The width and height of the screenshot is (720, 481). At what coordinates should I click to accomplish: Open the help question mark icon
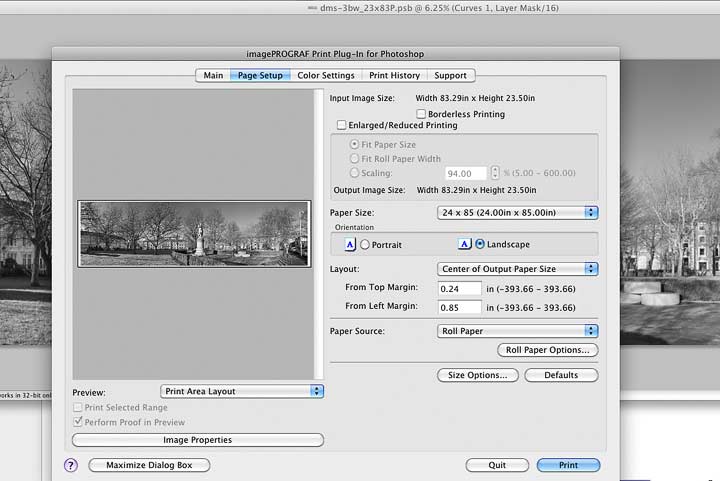click(x=71, y=465)
